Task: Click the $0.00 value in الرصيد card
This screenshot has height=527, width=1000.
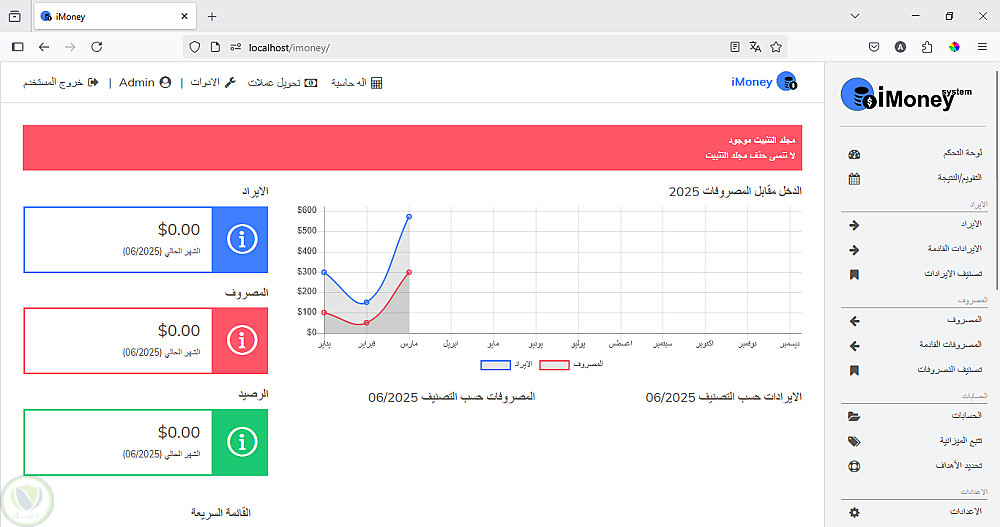Action: pos(179,432)
